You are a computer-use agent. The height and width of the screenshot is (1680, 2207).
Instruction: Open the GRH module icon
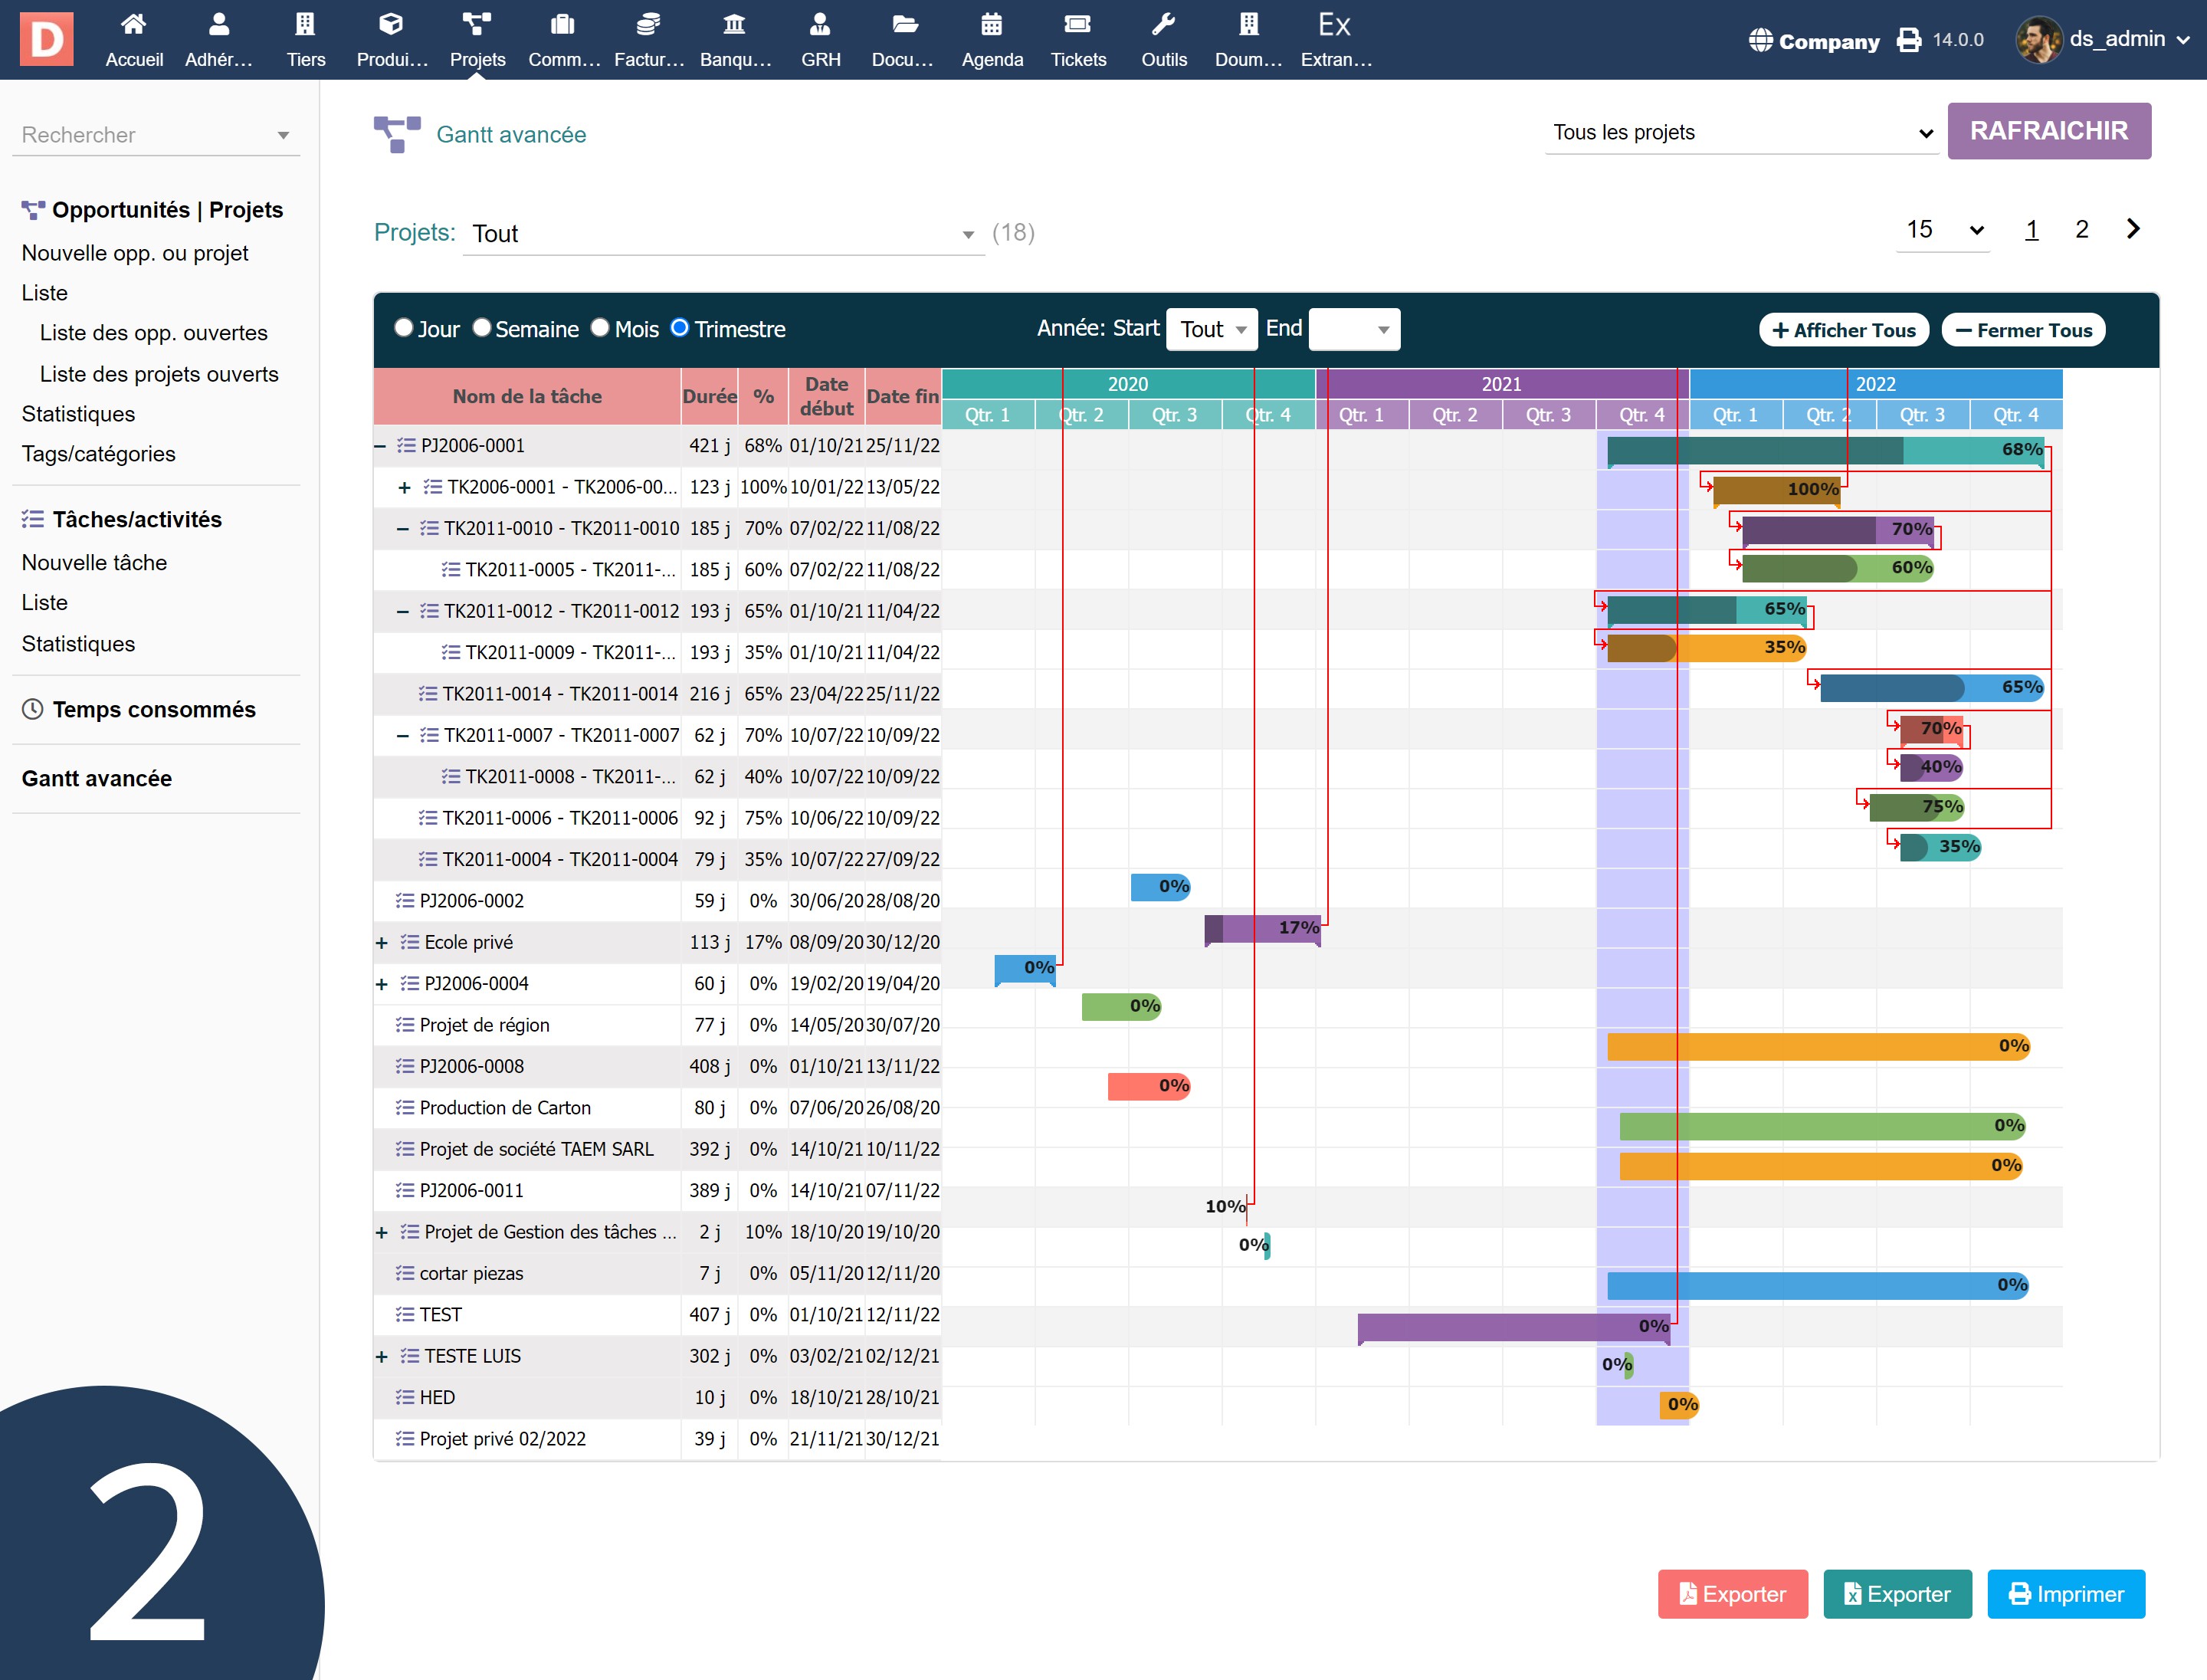pyautogui.click(x=820, y=25)
